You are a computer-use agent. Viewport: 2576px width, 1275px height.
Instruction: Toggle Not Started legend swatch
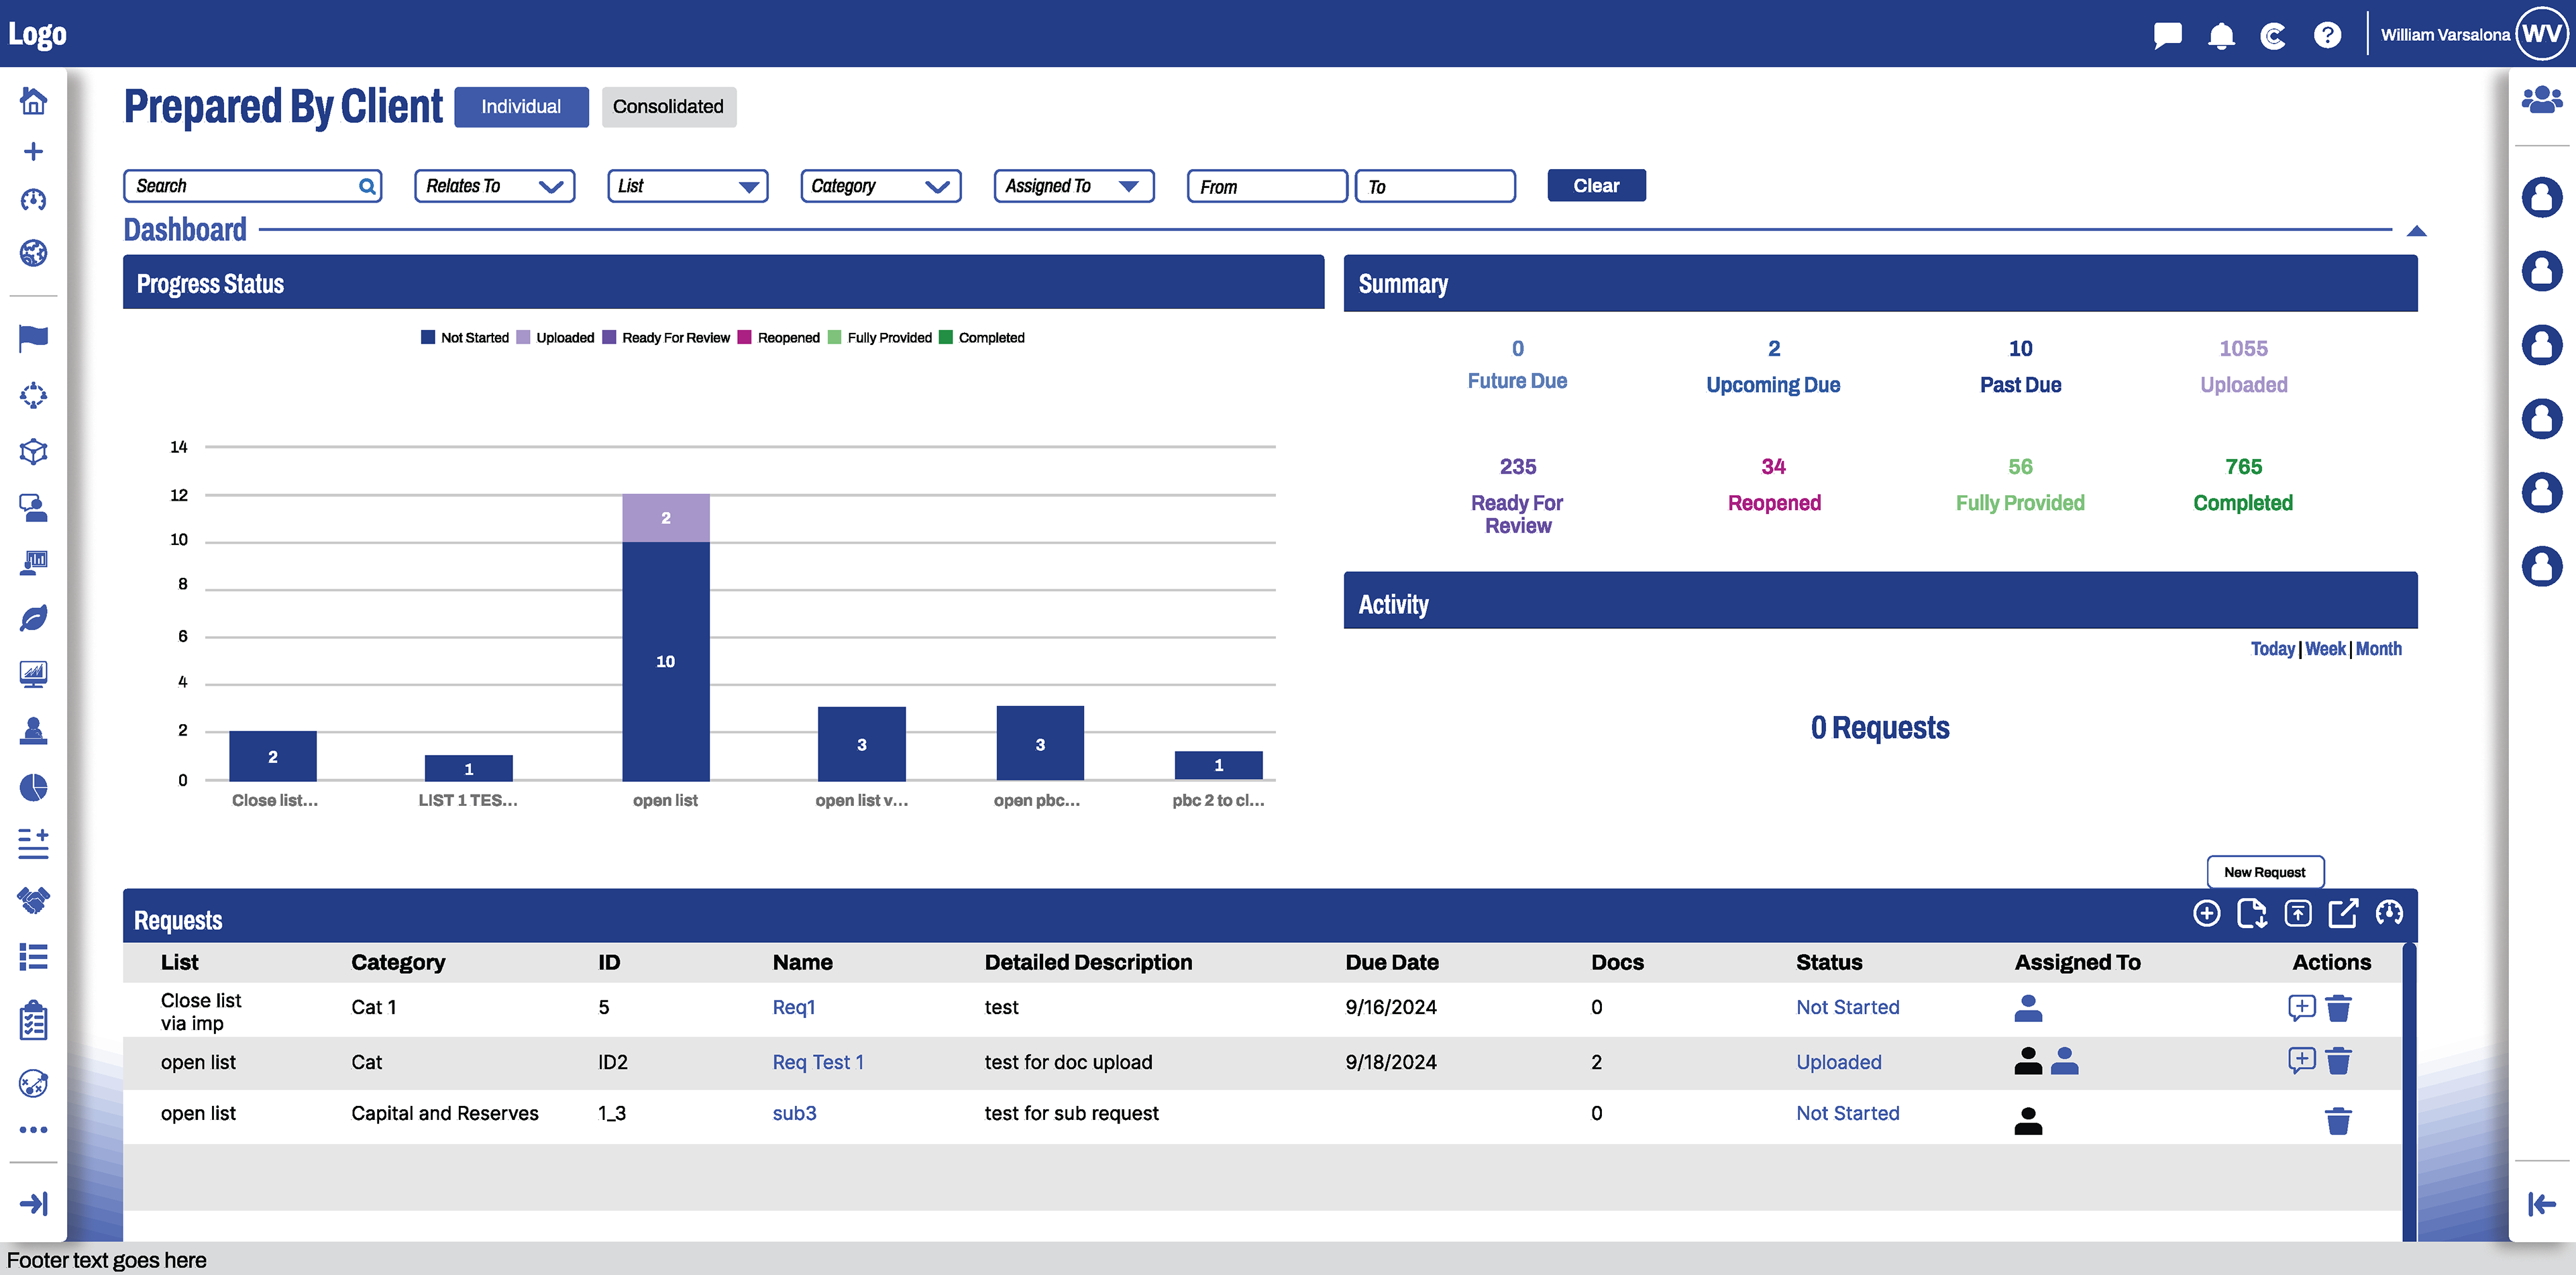[x=428, y=337]
